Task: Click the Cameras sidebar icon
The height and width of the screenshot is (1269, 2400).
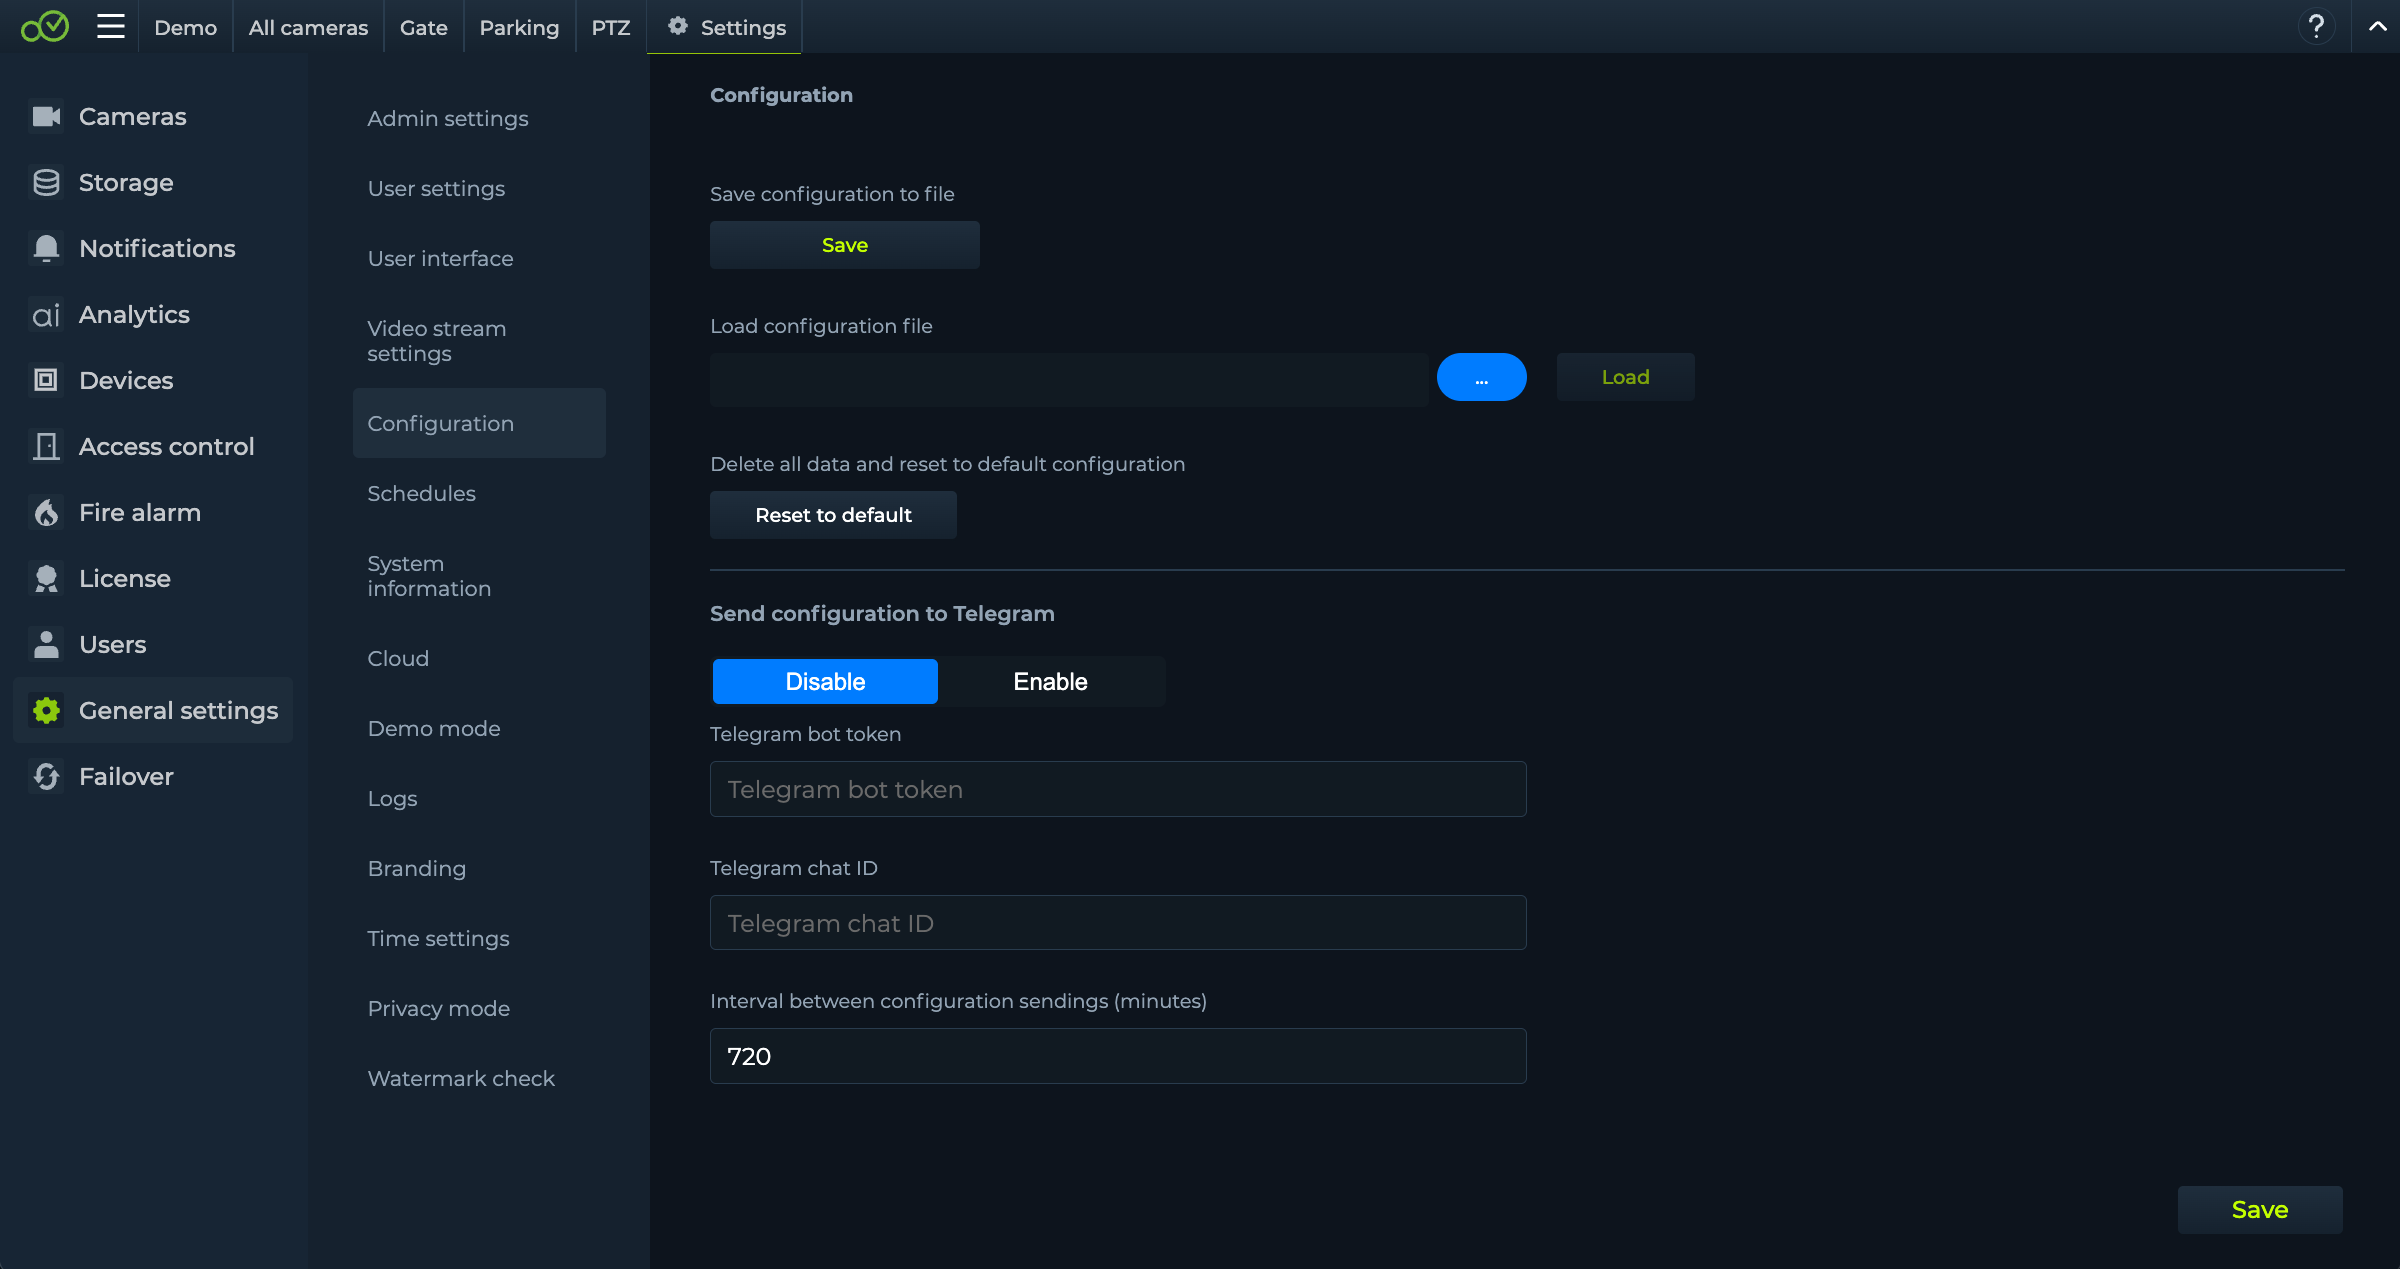Action: click(x=46, y=117)
